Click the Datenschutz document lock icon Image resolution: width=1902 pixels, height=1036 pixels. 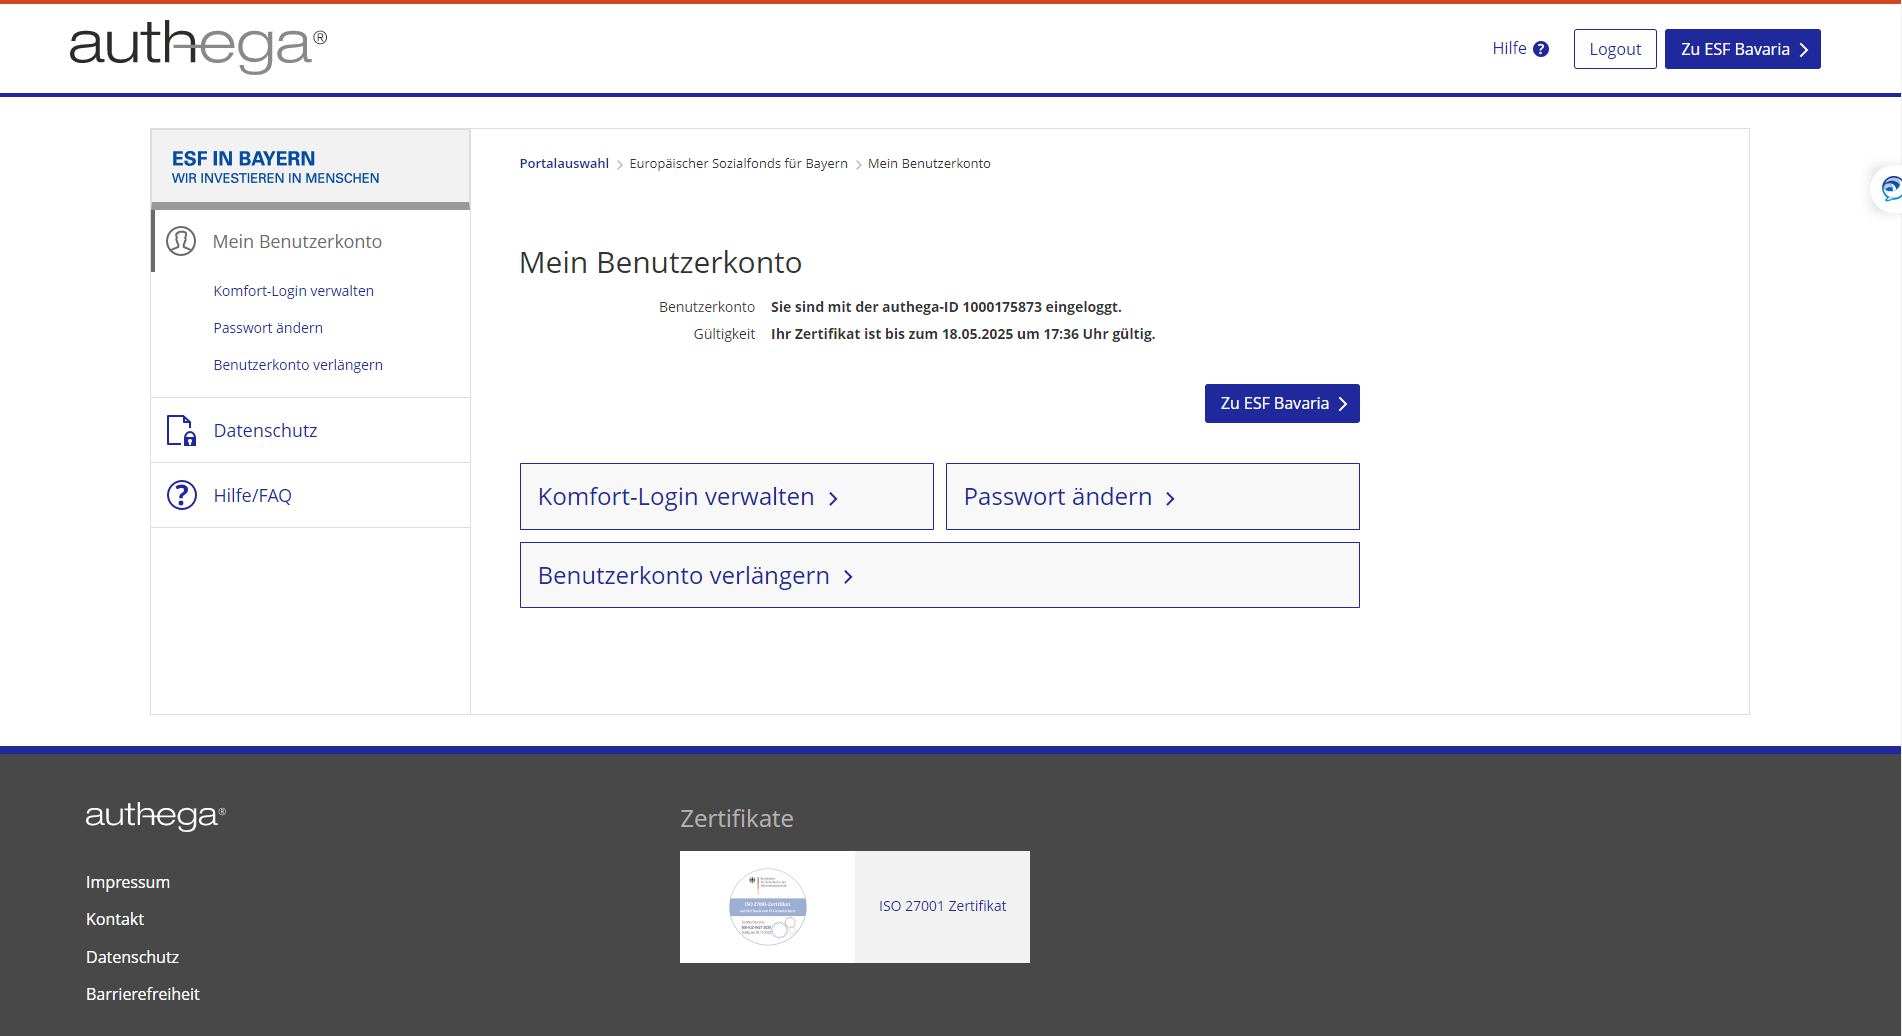tap(181, 430)
